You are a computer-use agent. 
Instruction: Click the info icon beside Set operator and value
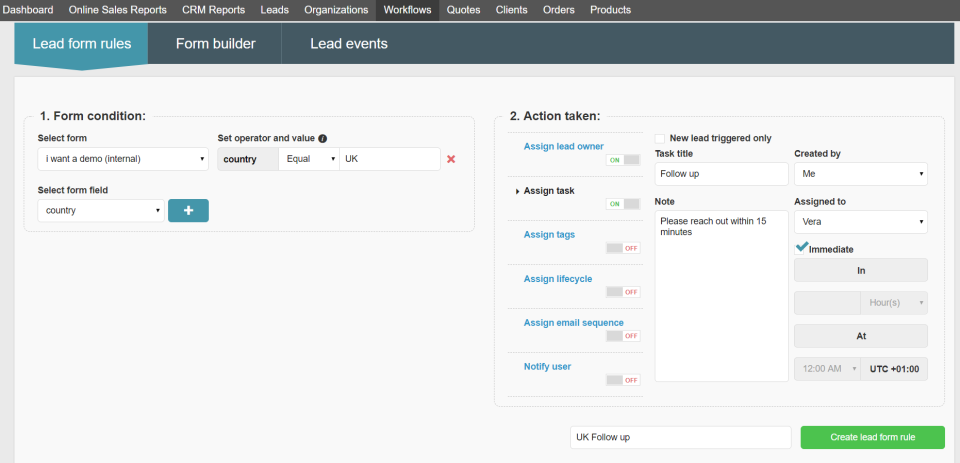click(x=323, y=139)
